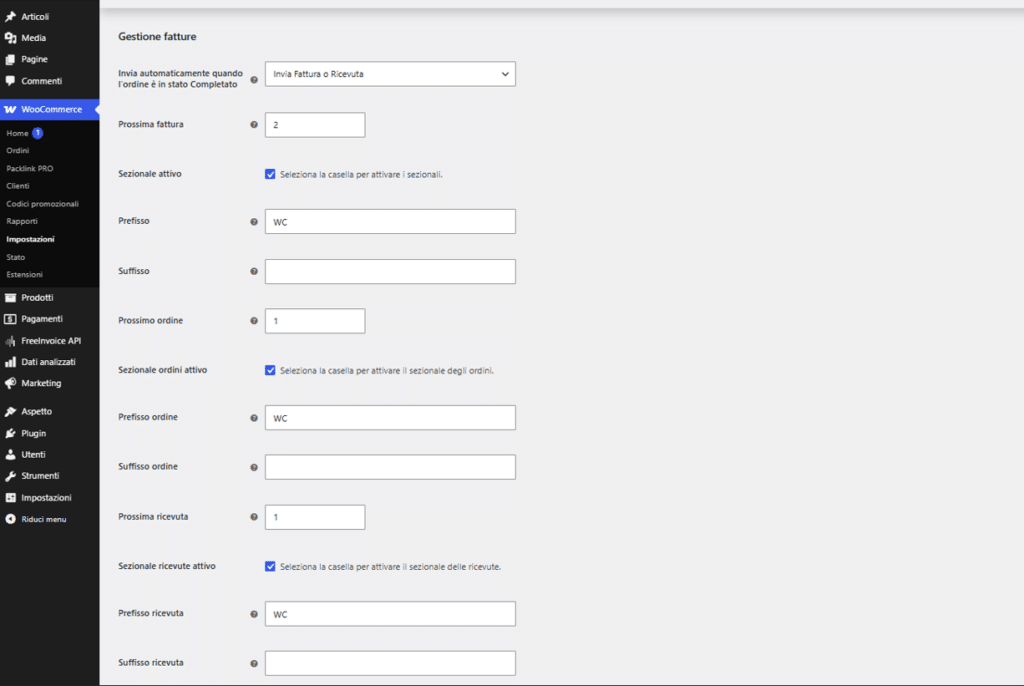This screenshot has width=1024, height=686.
Task: Click label 'Seleziona la casella per attivare i sezionali.'
Action: pos(361,174)
